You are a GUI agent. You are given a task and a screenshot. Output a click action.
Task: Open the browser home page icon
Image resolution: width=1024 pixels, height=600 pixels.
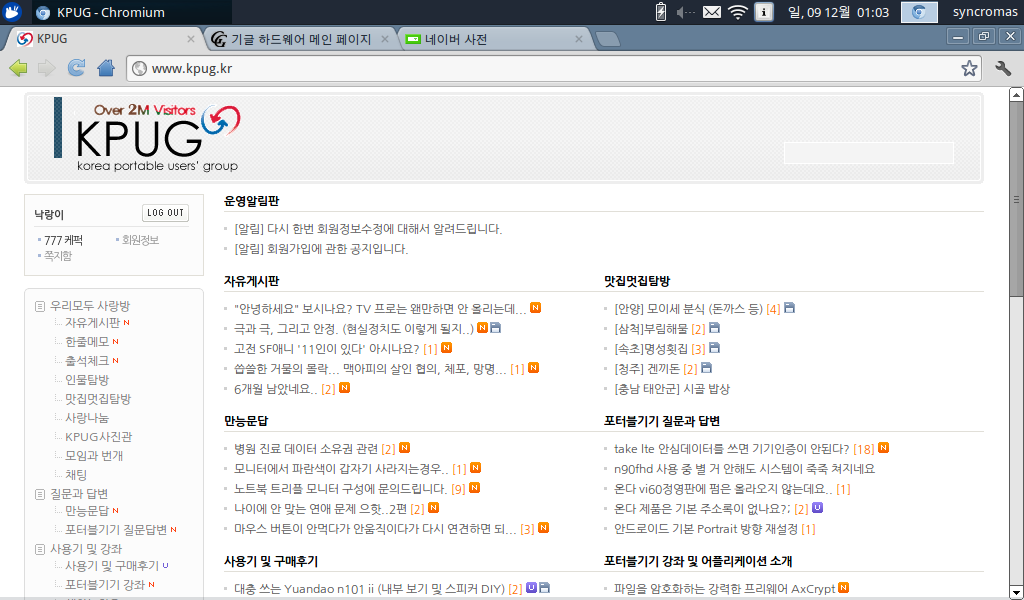coord(106,68)
